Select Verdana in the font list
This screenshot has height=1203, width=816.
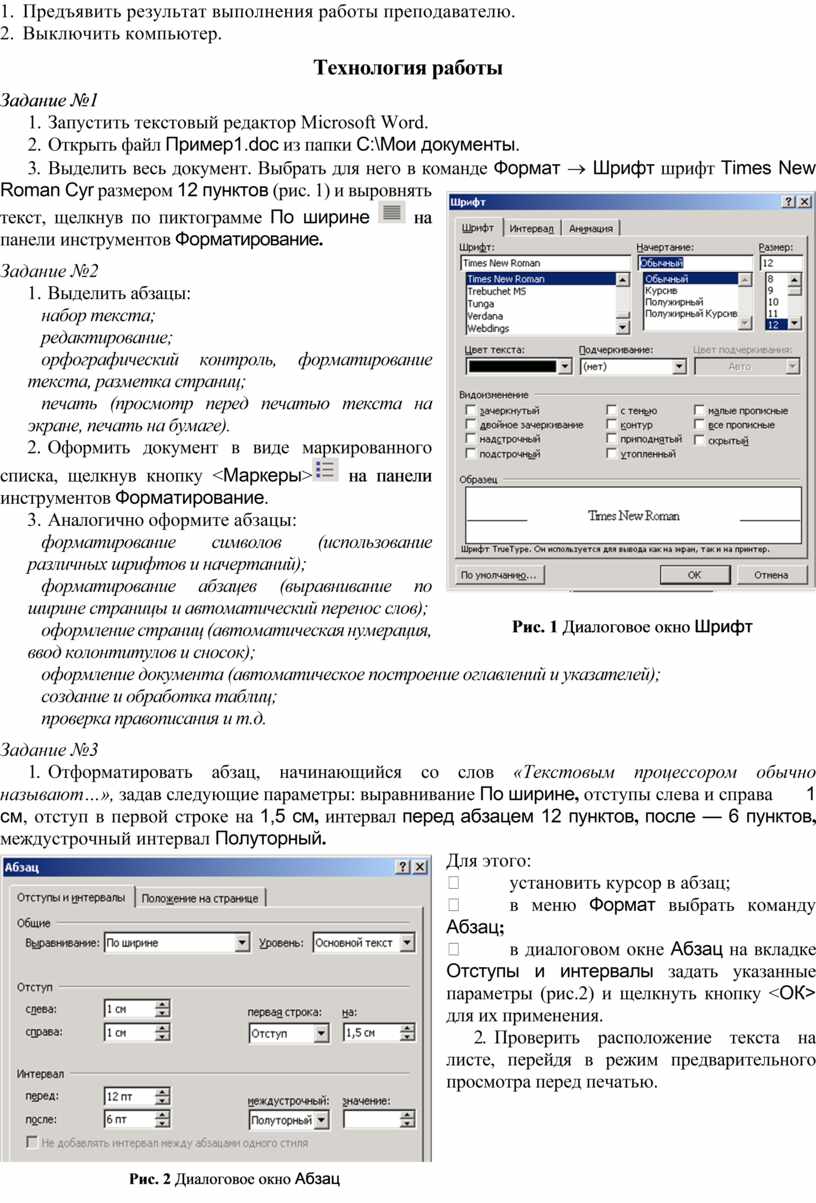click(x=539, y=315)
